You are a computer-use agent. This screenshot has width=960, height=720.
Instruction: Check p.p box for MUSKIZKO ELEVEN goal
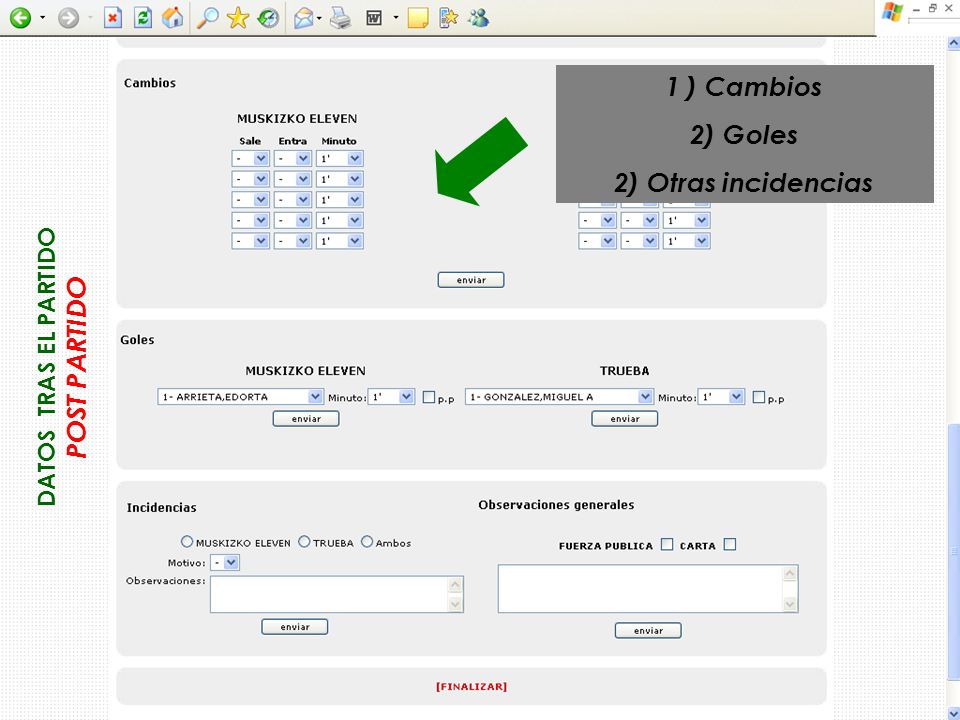429,397
